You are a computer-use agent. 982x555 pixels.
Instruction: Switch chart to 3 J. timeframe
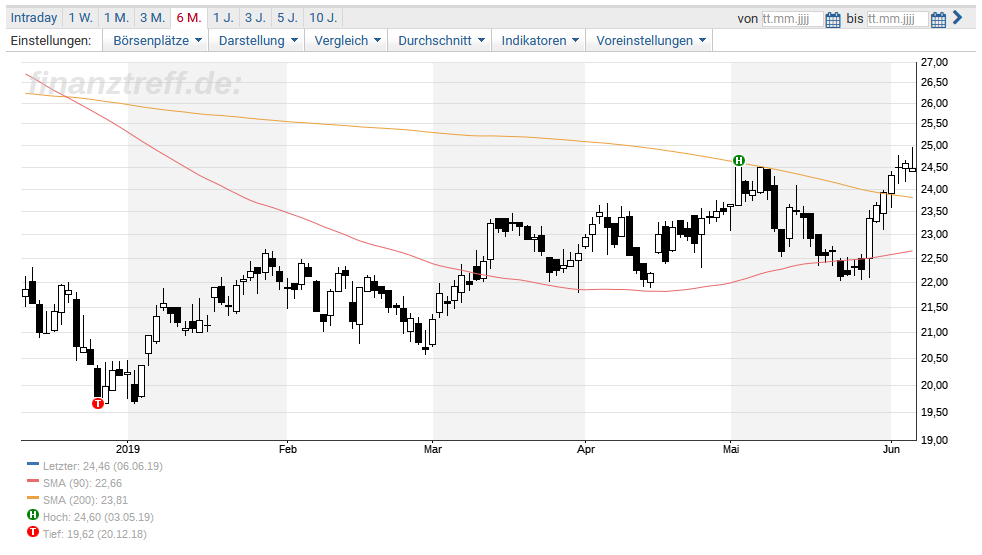[x=256, y=18]
